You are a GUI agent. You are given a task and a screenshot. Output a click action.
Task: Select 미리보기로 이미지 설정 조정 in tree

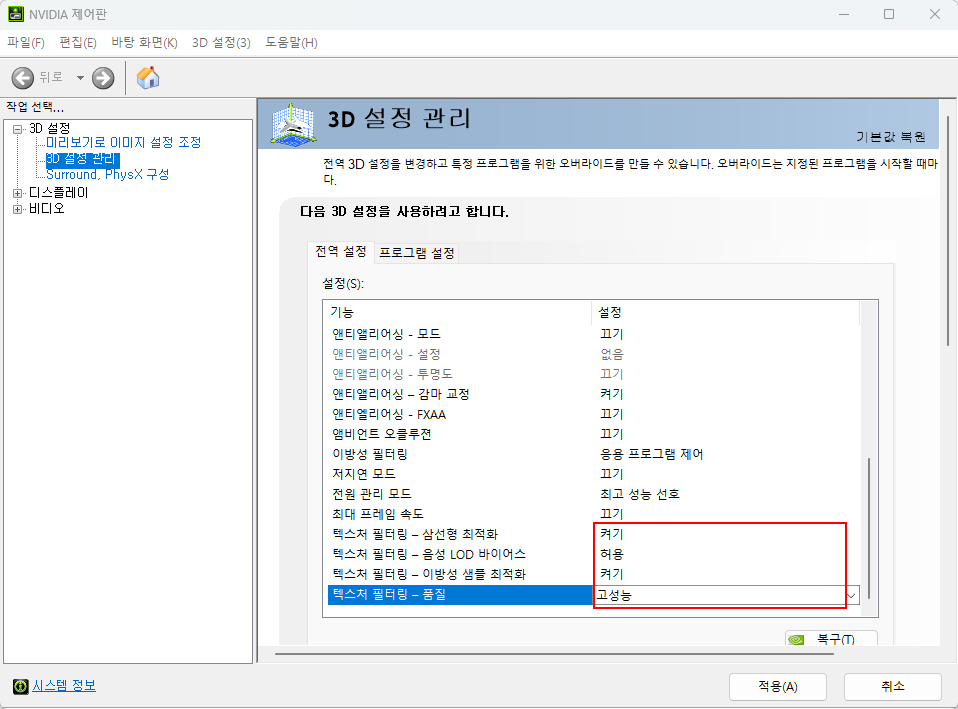click(x=123, y=142)
